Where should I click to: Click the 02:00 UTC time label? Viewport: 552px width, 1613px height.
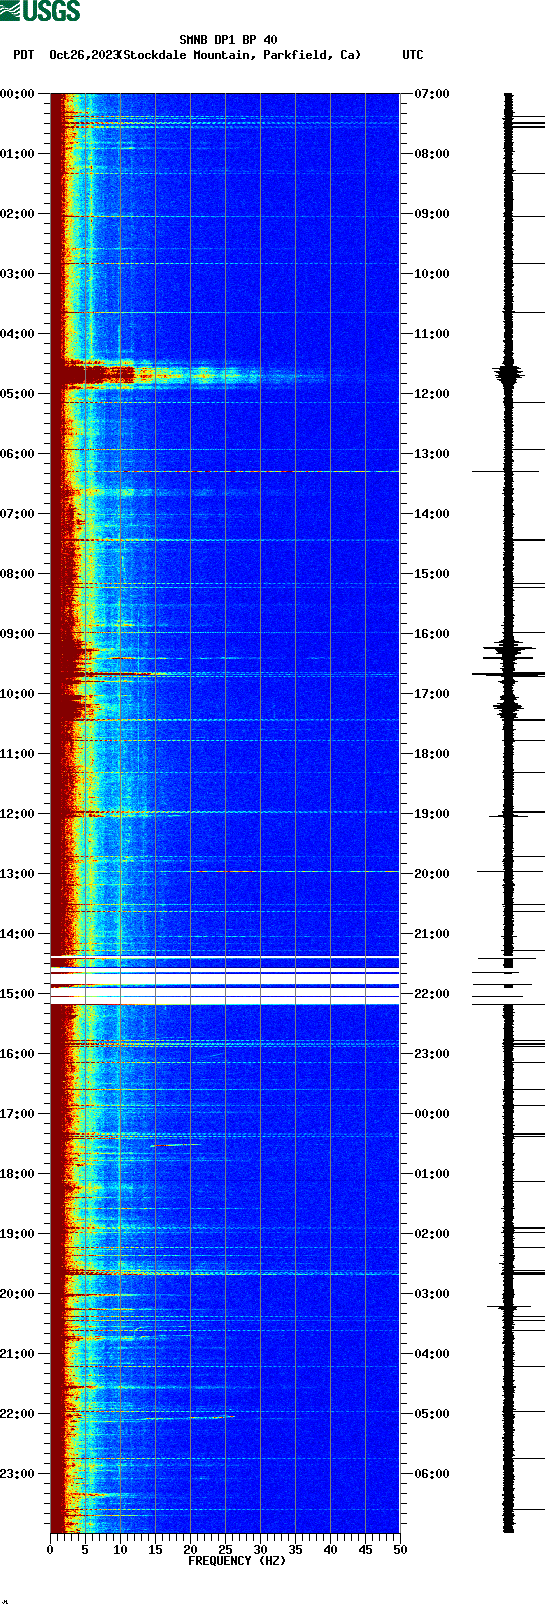click(432, 1234)
